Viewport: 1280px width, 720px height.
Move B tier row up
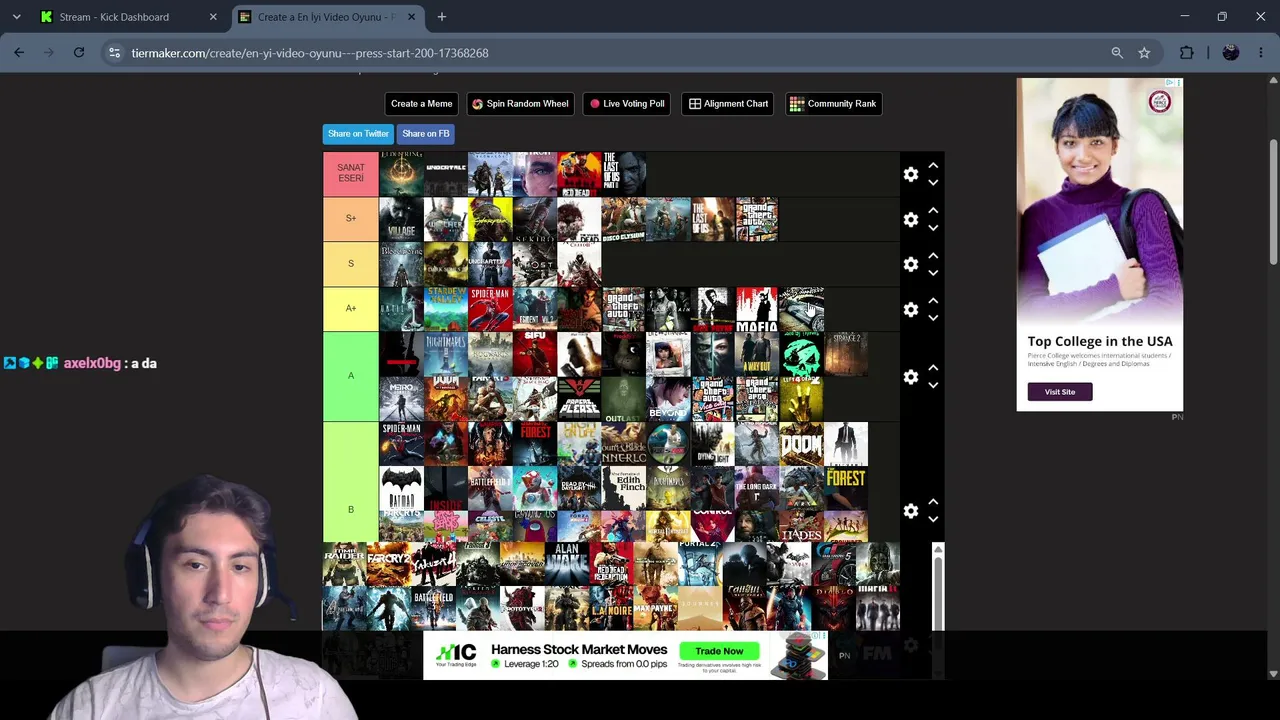tap(933, 502)
